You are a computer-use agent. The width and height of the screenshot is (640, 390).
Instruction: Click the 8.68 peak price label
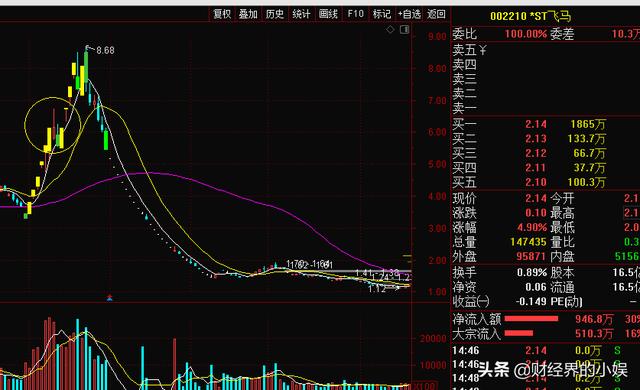pos(105,50)
